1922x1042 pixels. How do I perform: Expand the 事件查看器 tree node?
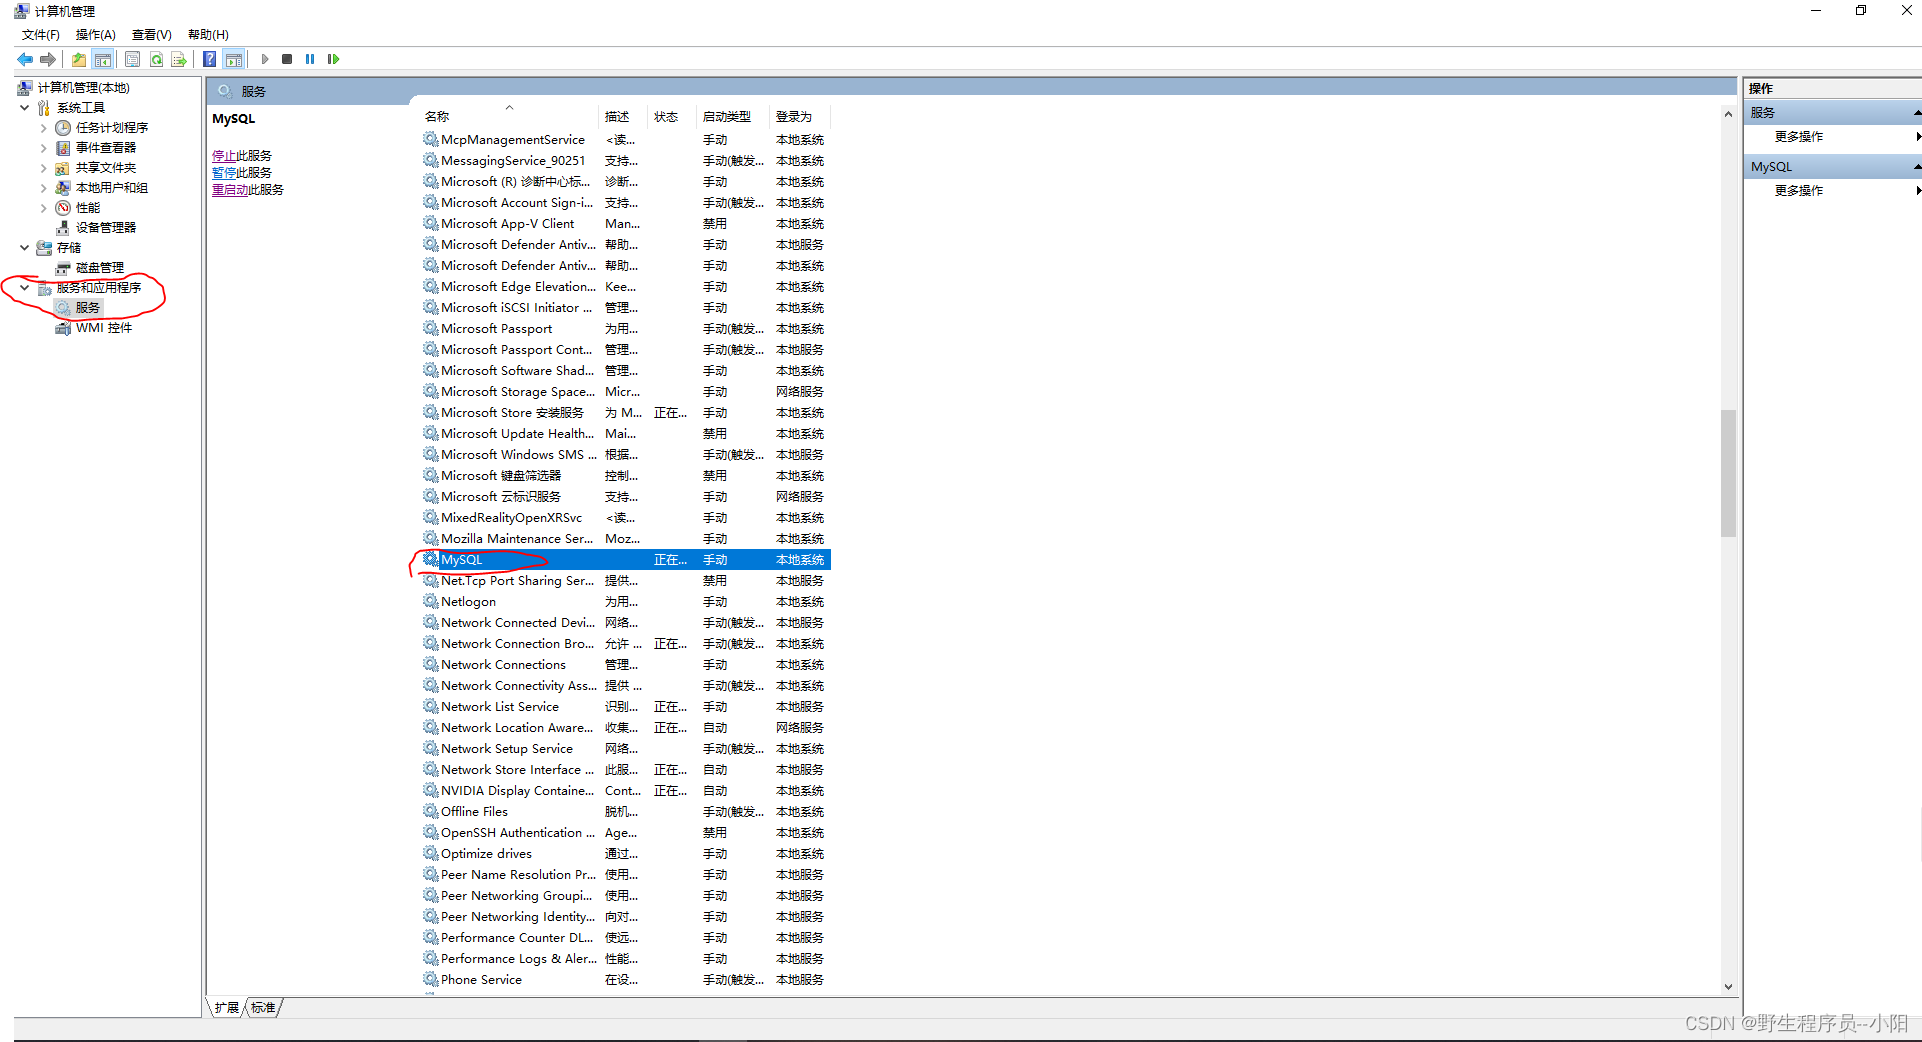click(43, 148)
